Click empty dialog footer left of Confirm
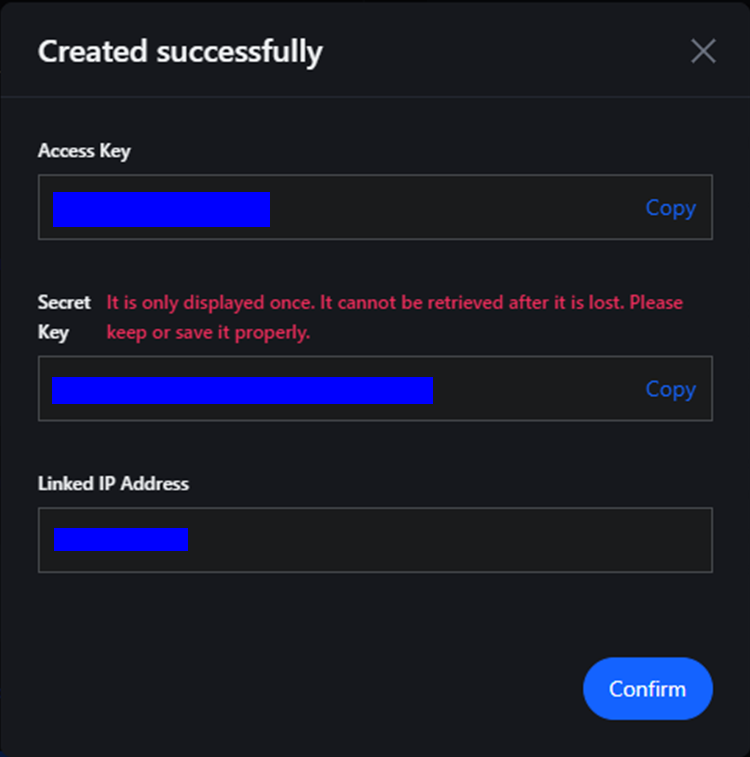Image resolution: width=750 pixels, height=757 pixels. click(290, 688)
